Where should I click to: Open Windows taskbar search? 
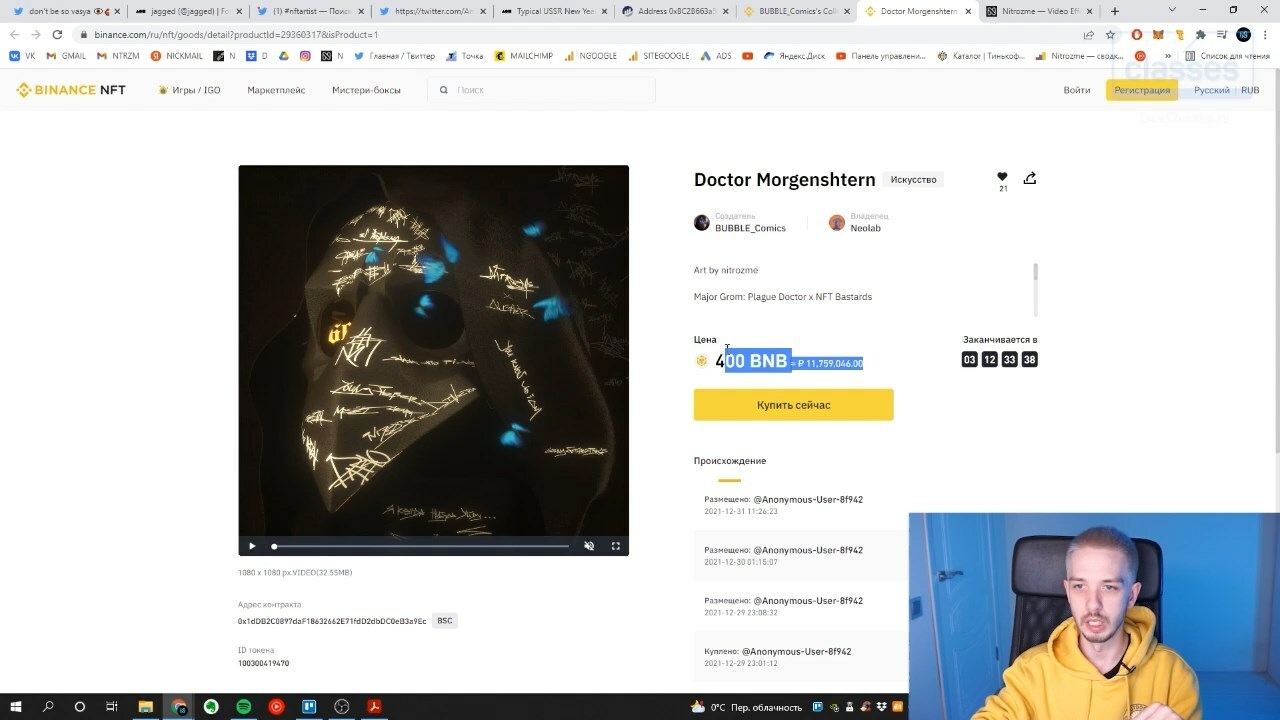(x=48, y=706)
